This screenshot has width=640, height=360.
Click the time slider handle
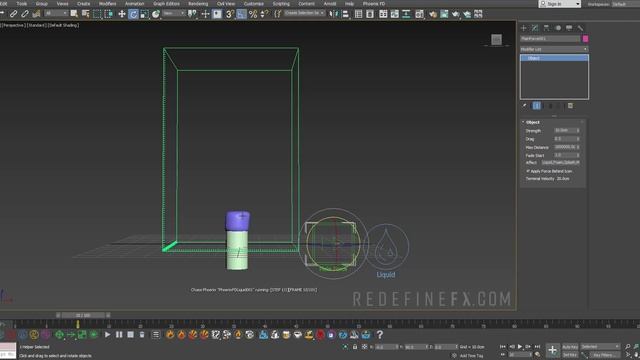pyautogui.click(x=83, y=315)
